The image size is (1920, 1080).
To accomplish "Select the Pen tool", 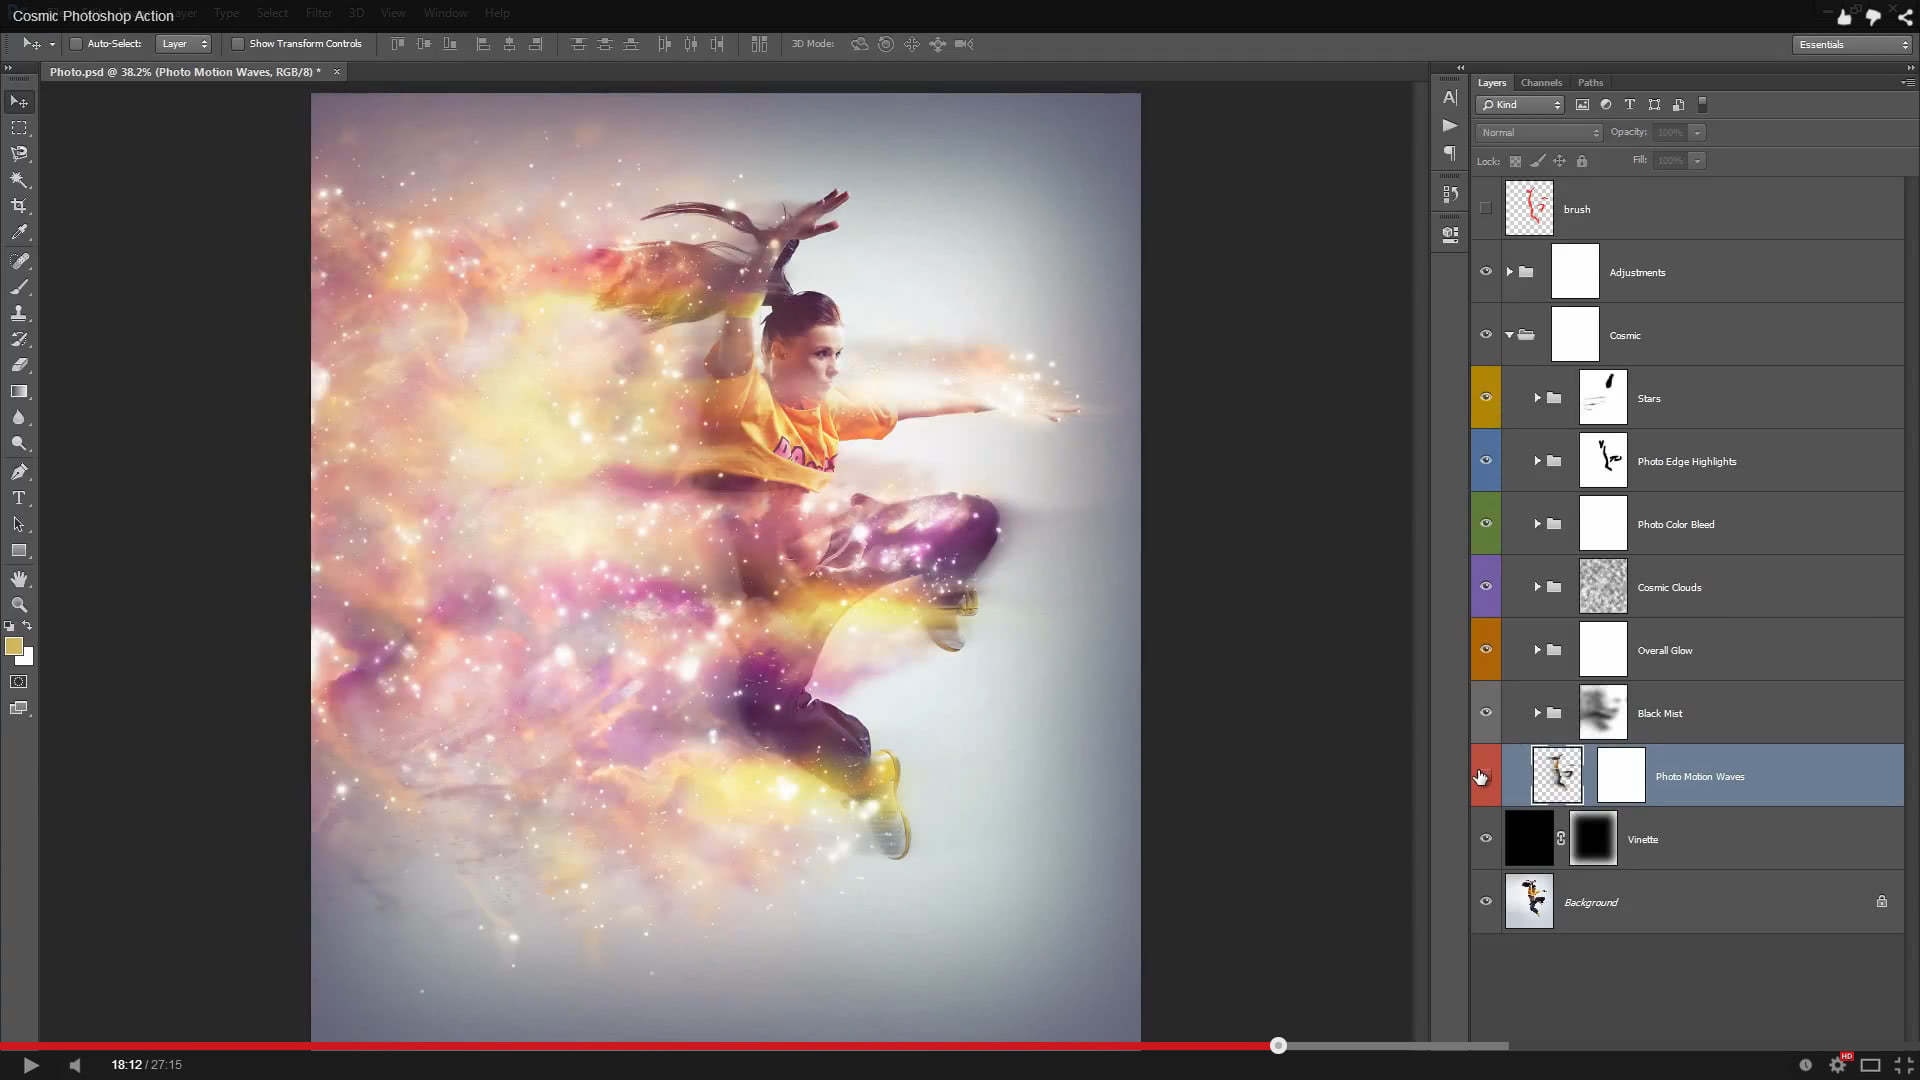I will click(x=18, y=471).
